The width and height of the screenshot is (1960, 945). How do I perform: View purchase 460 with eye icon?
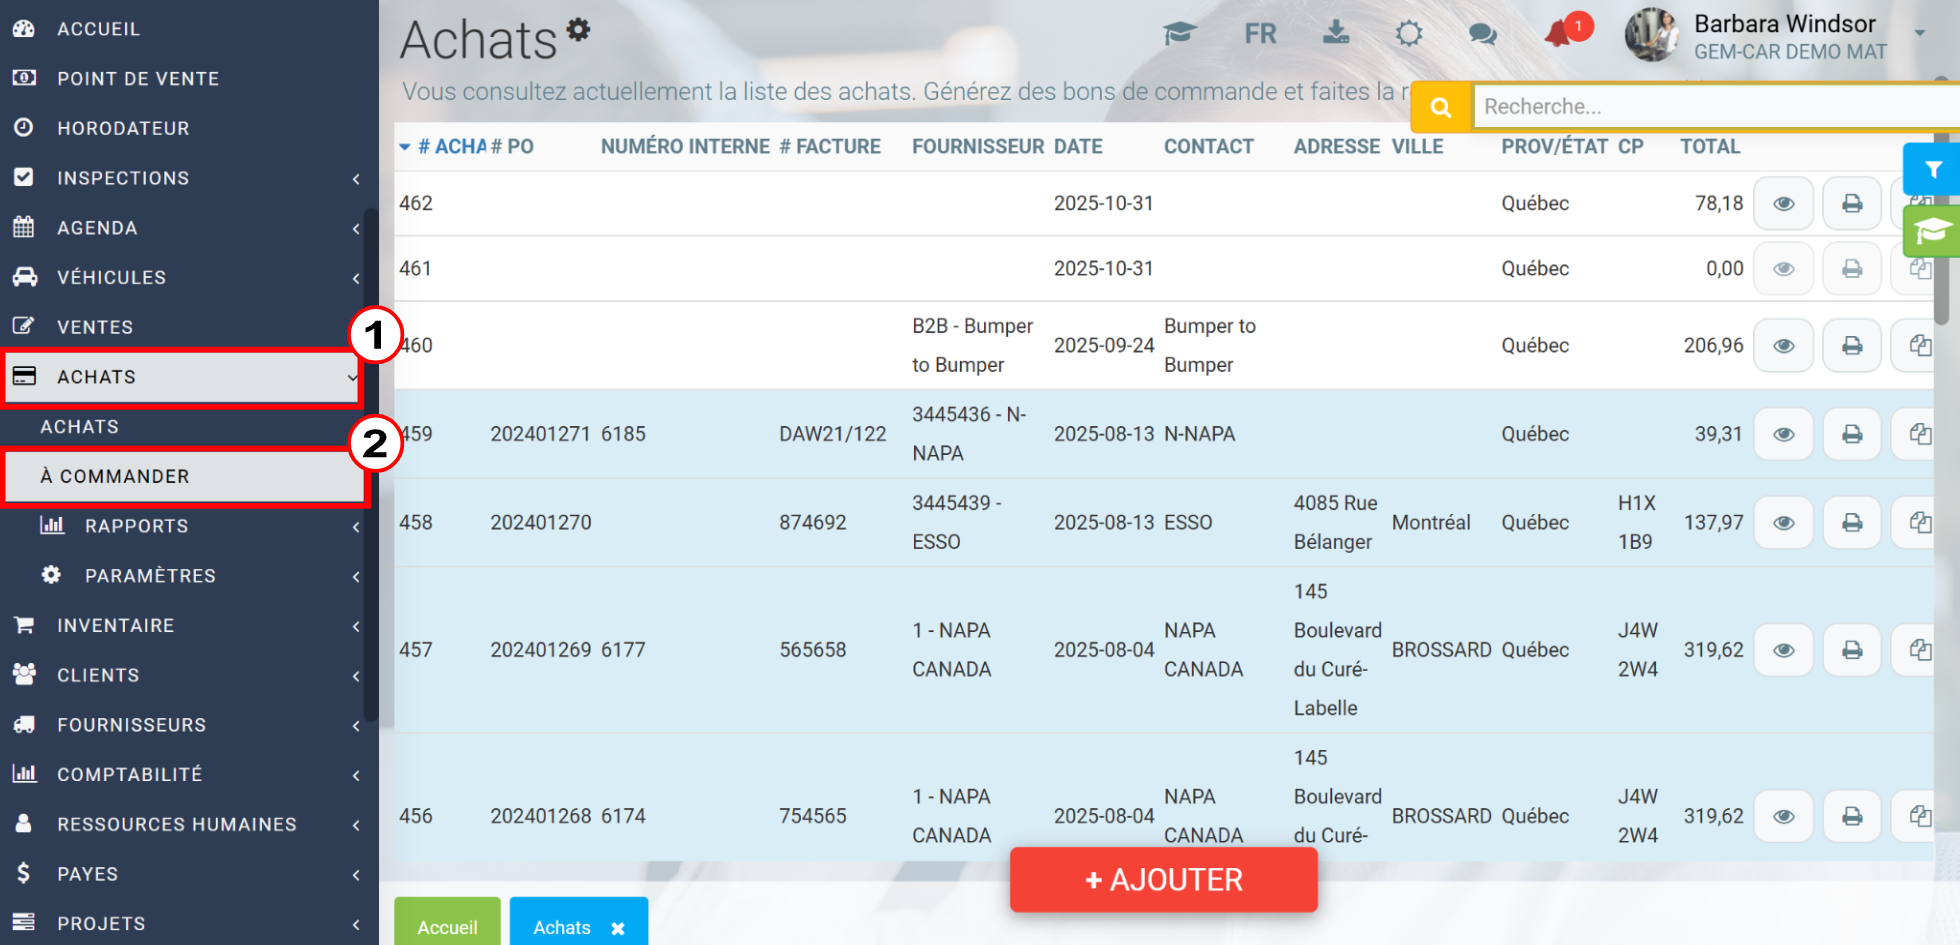tap(1783, 346)
